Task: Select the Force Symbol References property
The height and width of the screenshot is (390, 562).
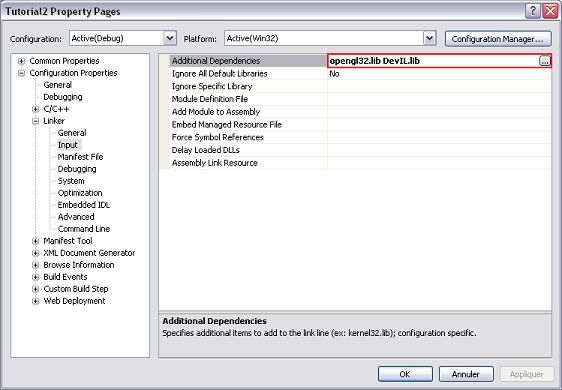Action: pyautogui.click(x=218, y=137)
